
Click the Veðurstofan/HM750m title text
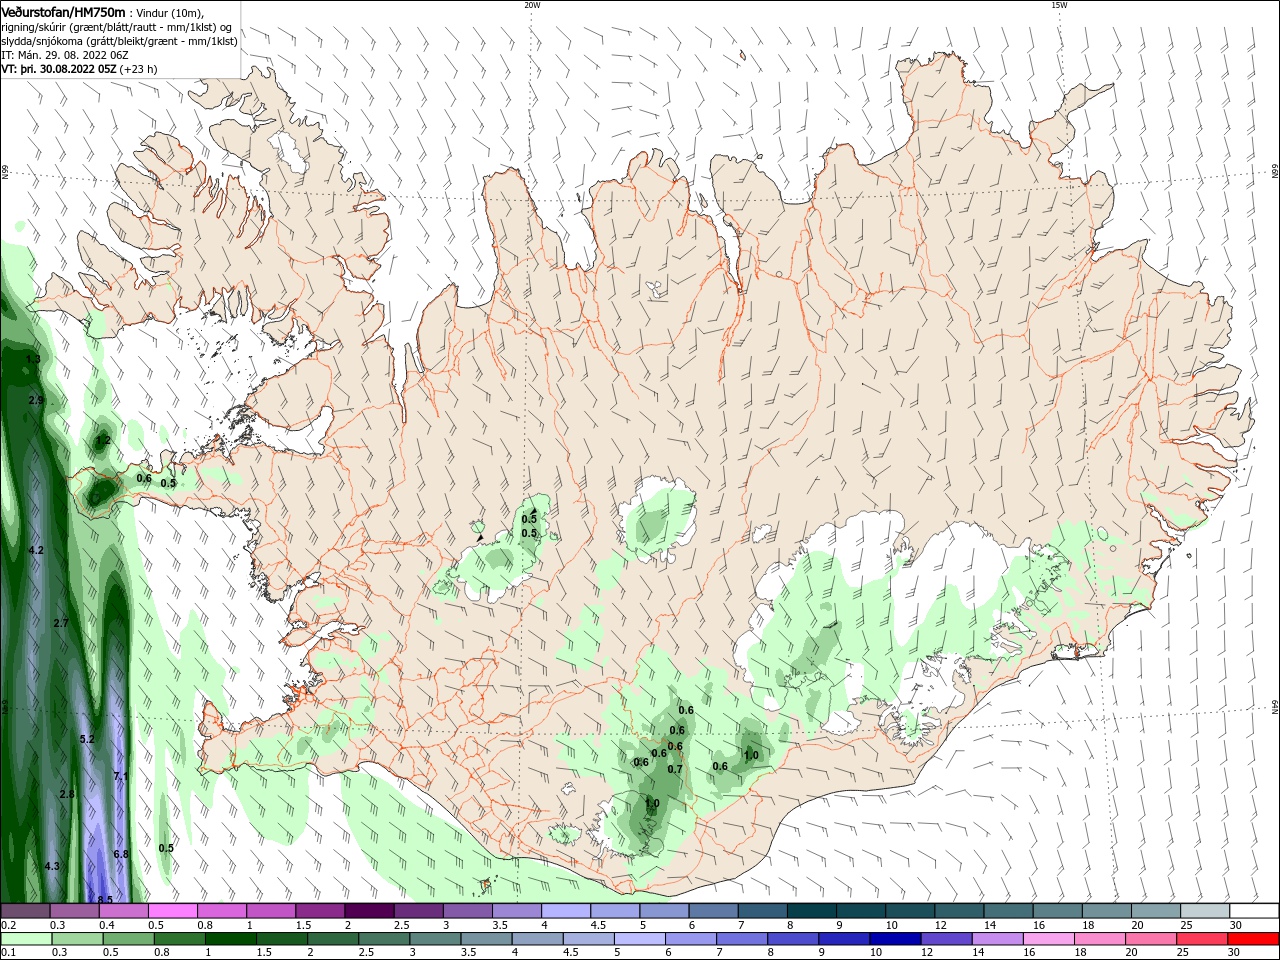[x=63, y=11]
